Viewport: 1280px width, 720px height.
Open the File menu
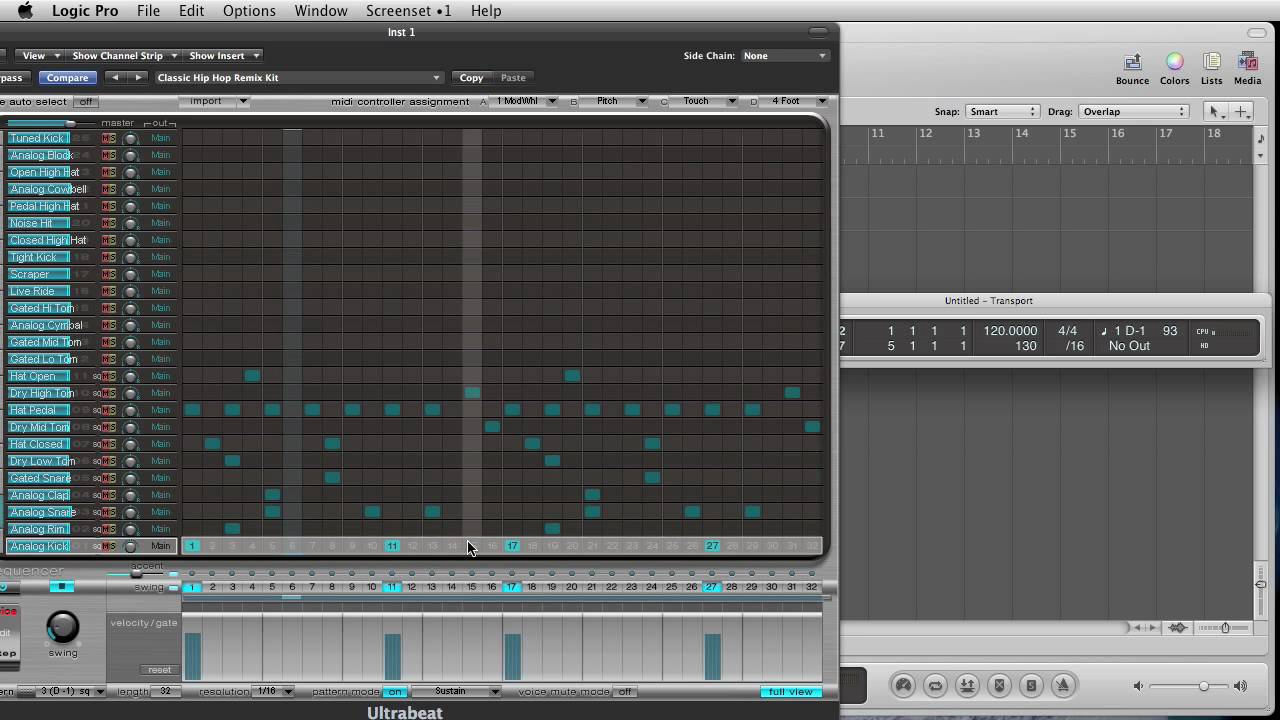148,11
